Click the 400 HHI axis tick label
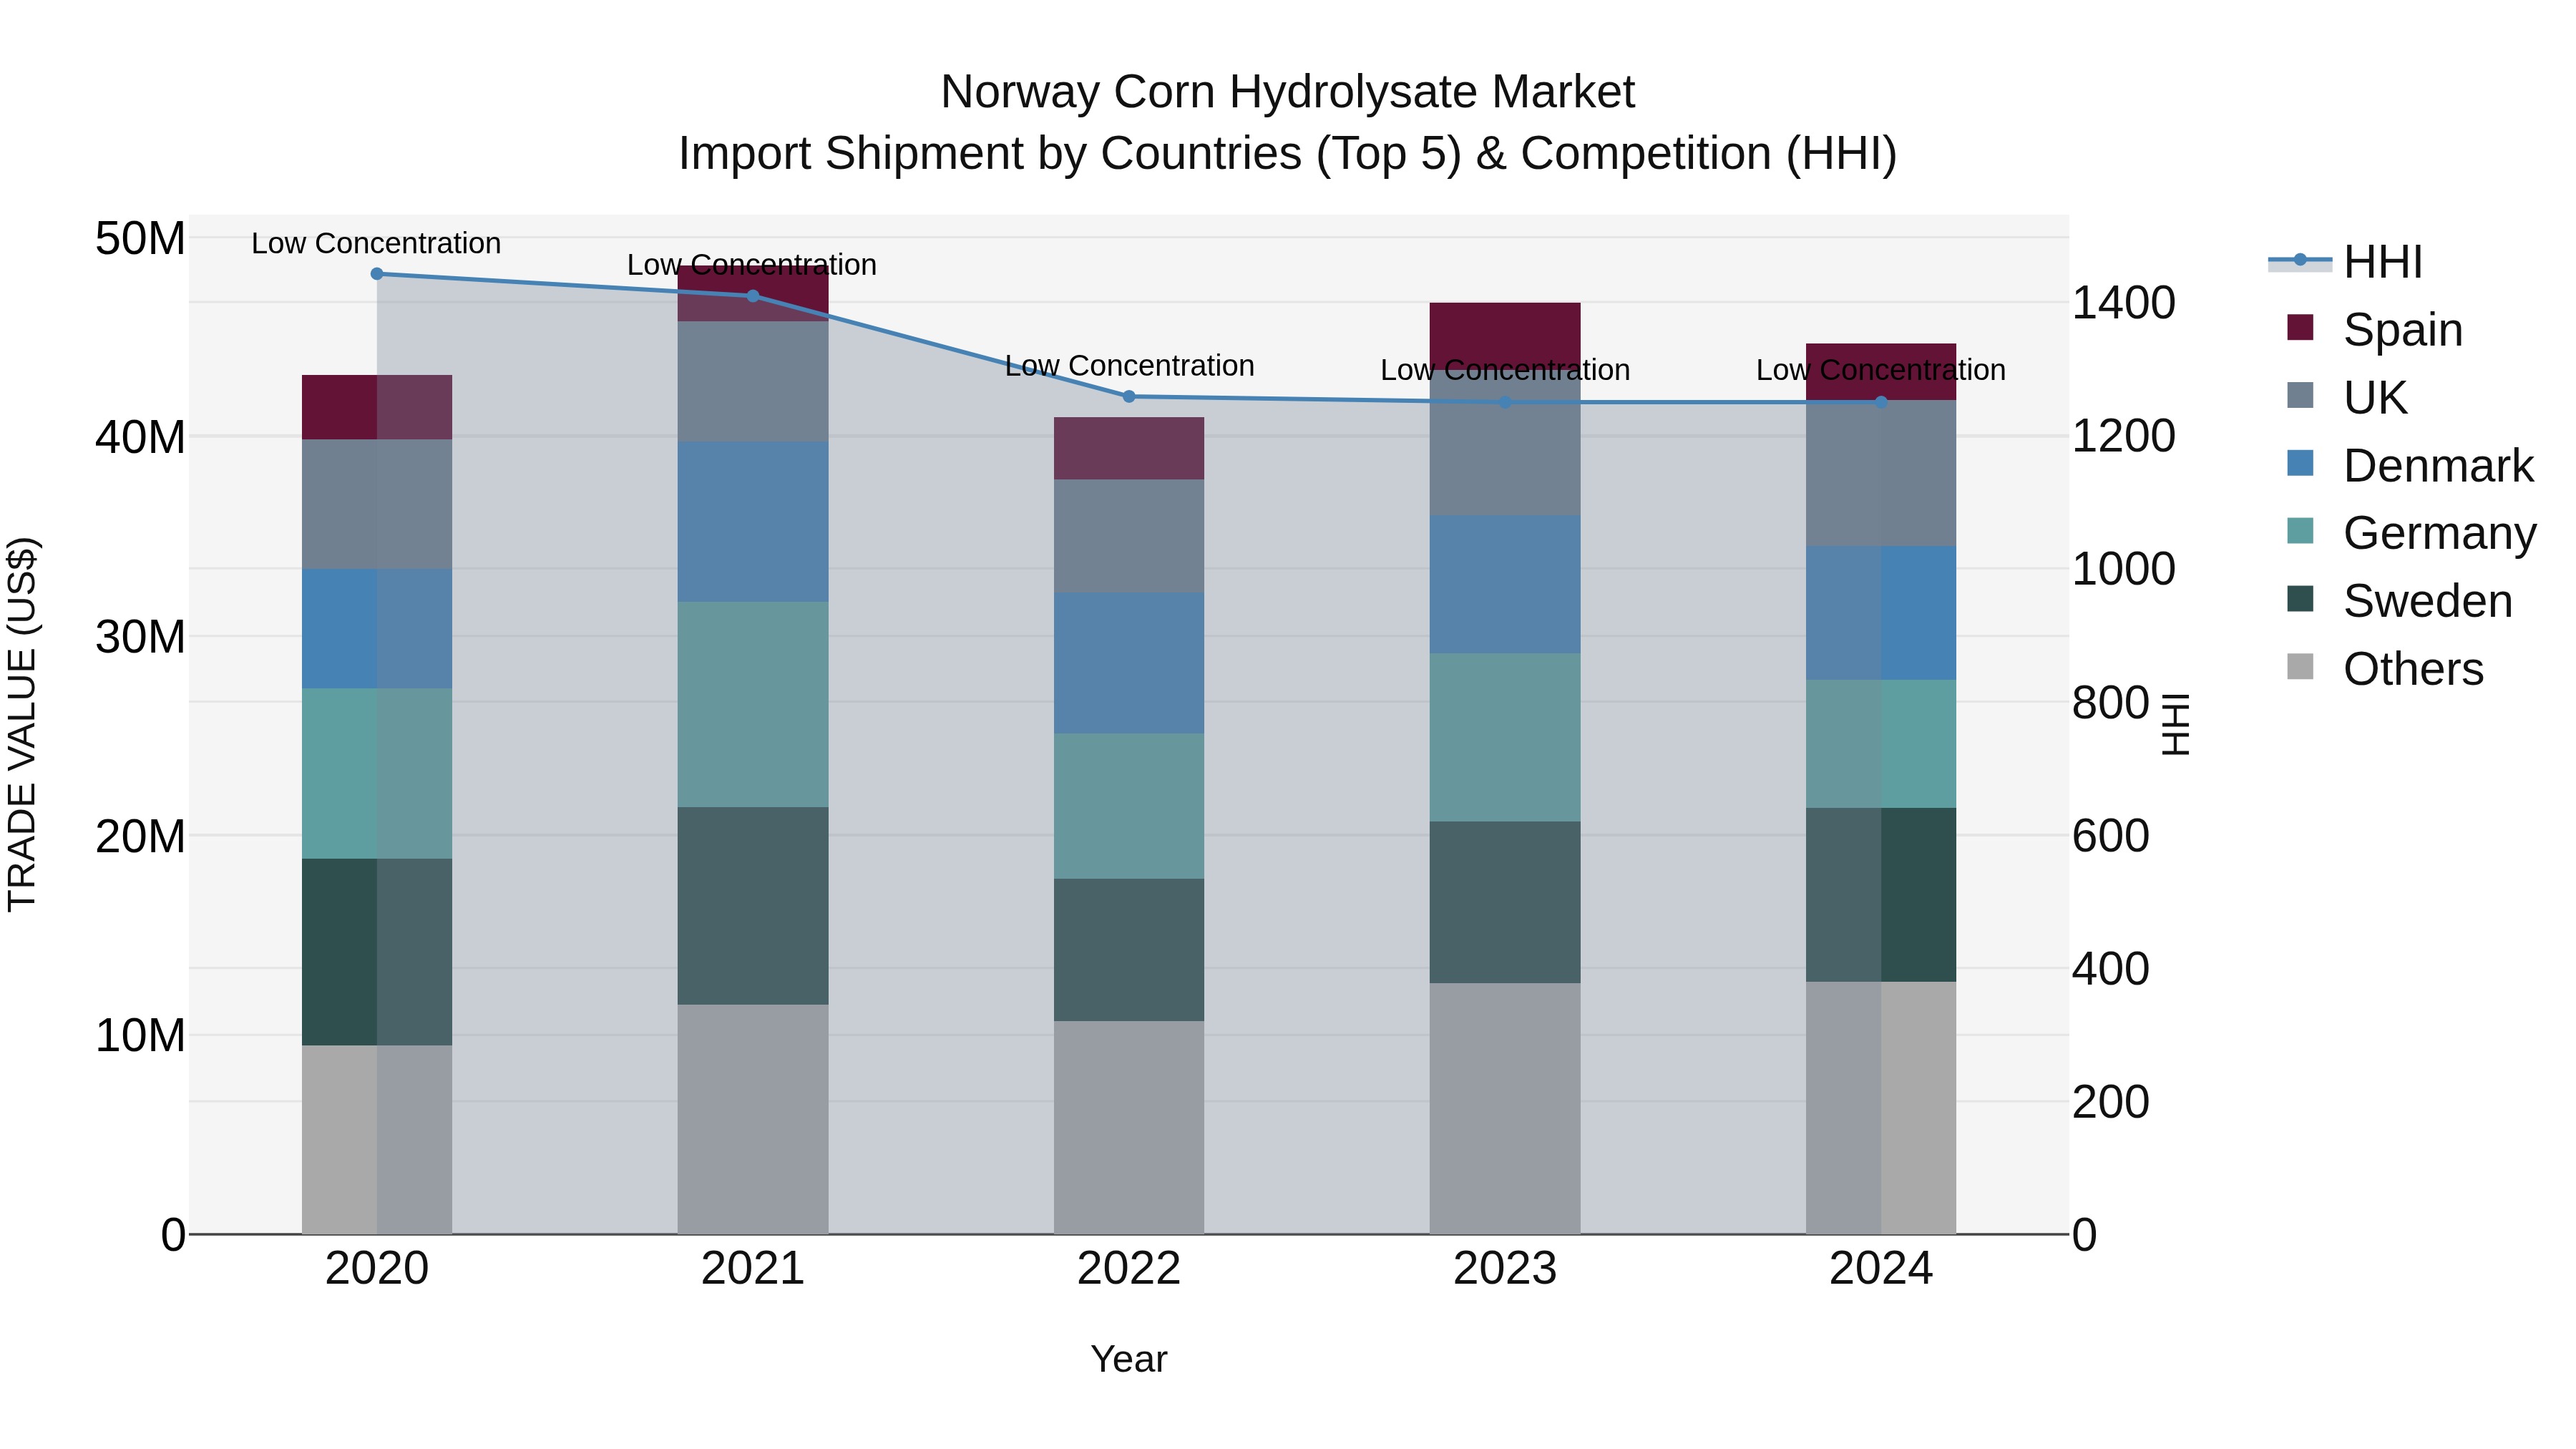2576x1449 pixels. pyautogui.click(x=2110, y=969)
